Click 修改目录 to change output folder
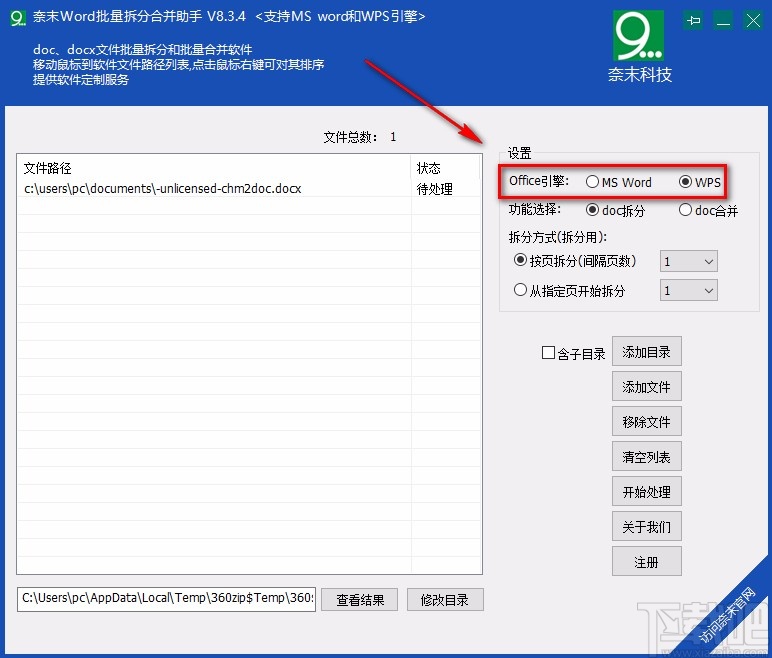This screenshot has height=658, width=772. tap(445, 599)
